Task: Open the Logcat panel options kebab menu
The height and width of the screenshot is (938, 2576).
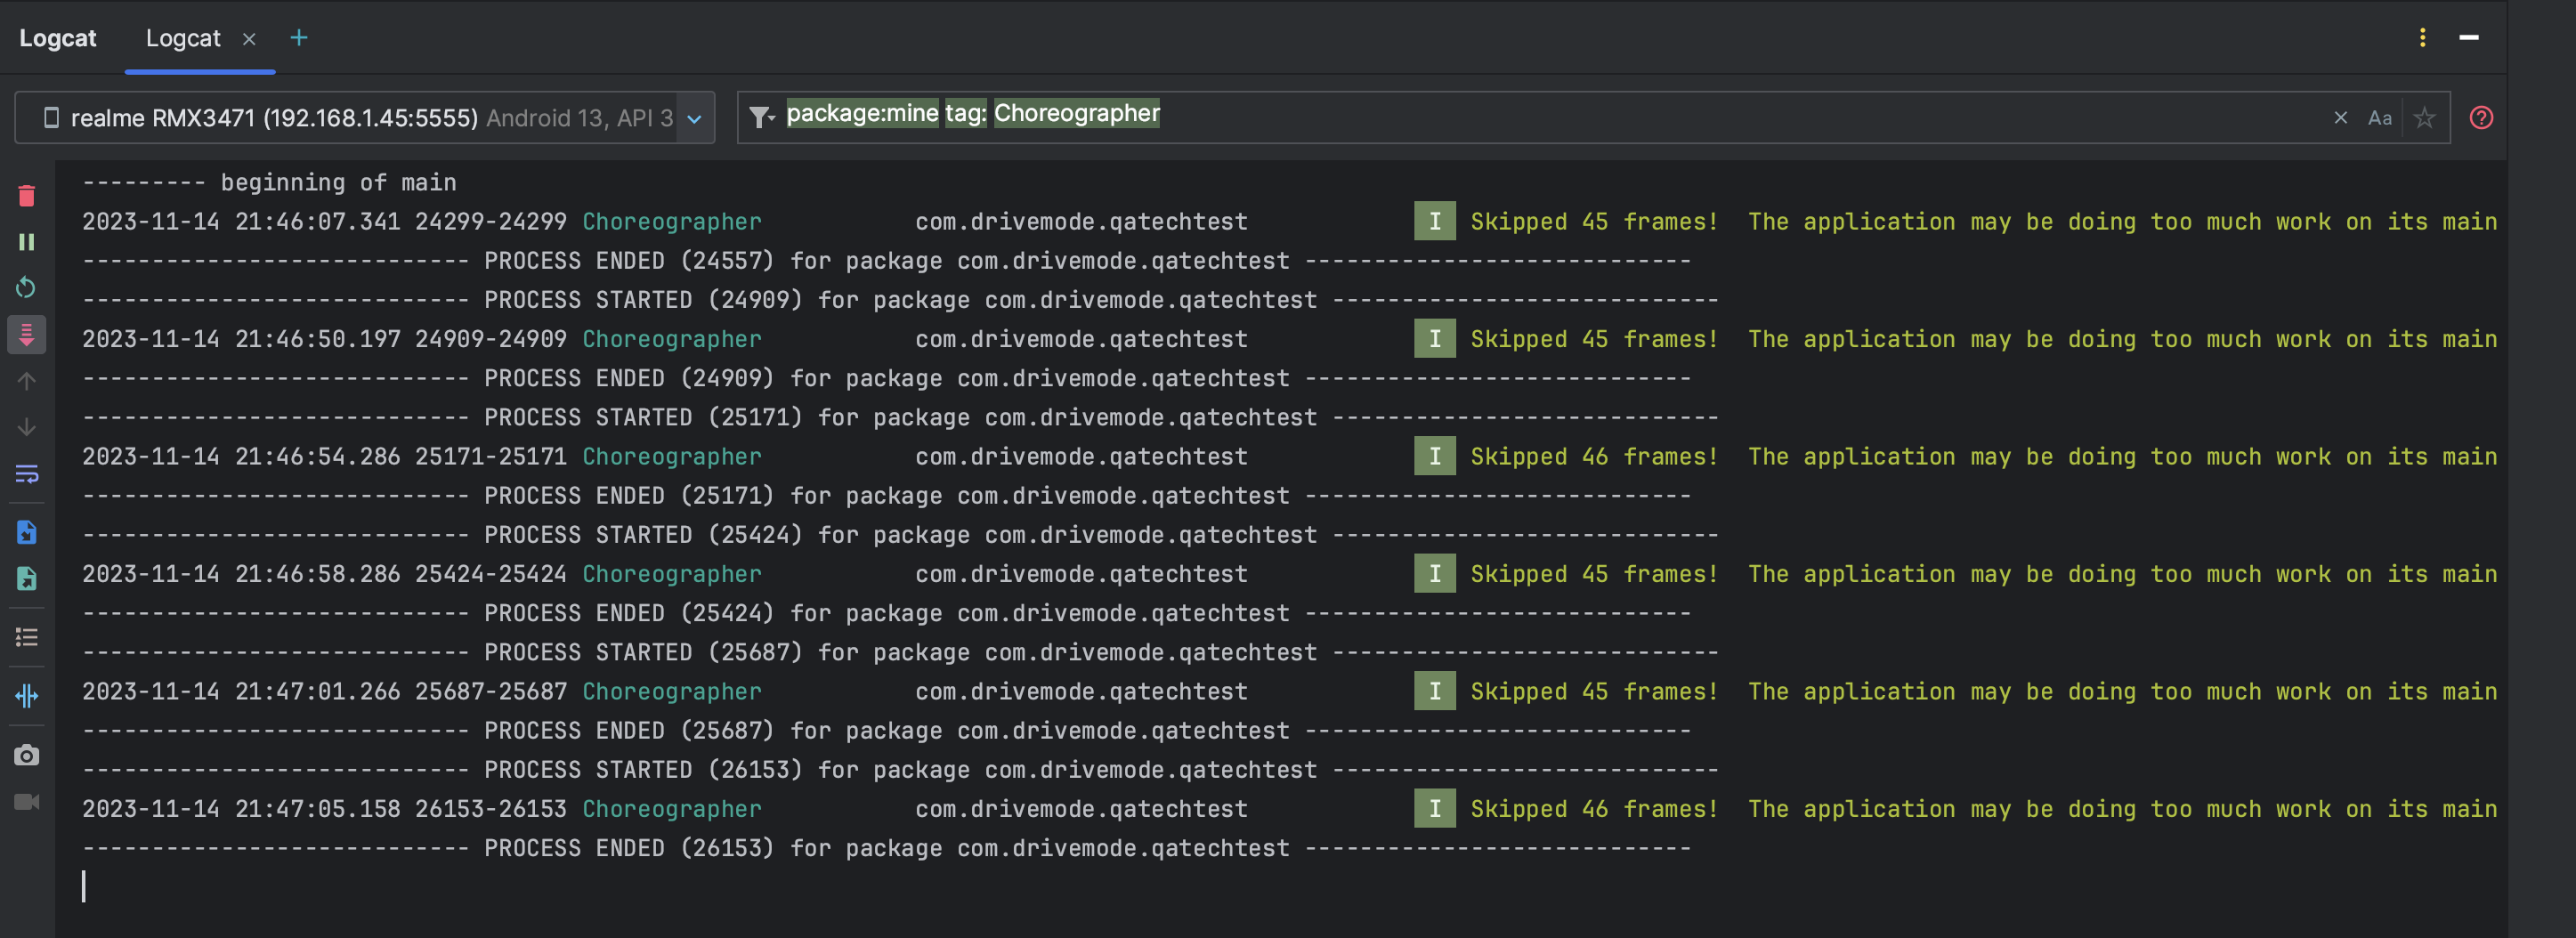Action: tap(2422, 38)
